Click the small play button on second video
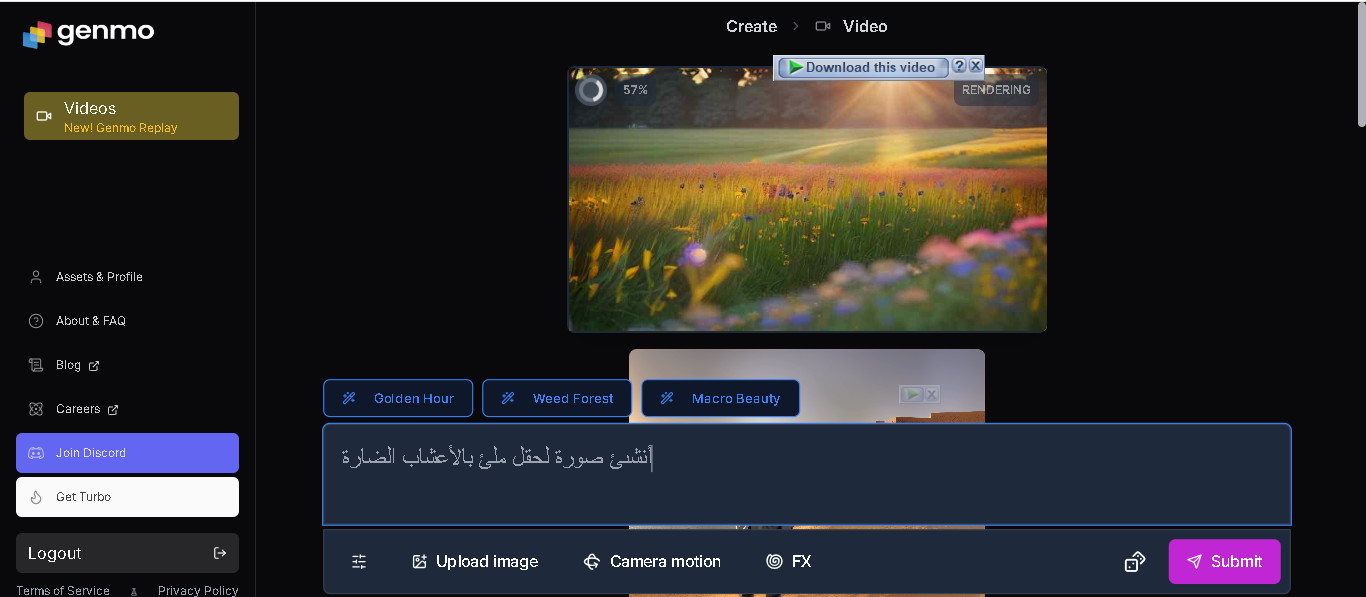Image resolution: width=1366 pixels, height=597 pixels. 911,394
